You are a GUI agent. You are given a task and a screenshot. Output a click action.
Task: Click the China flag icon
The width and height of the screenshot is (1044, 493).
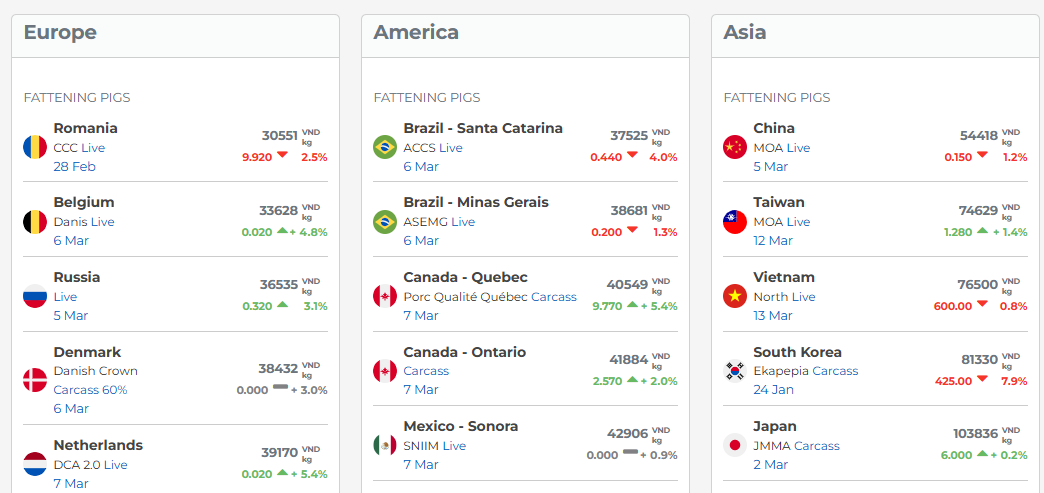(x=735, y=147)
